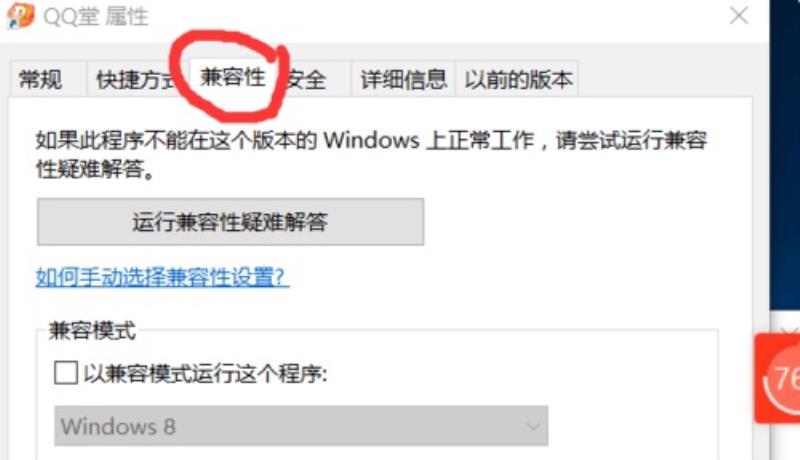Open the 快捷方式 tab

click(135, 80)
